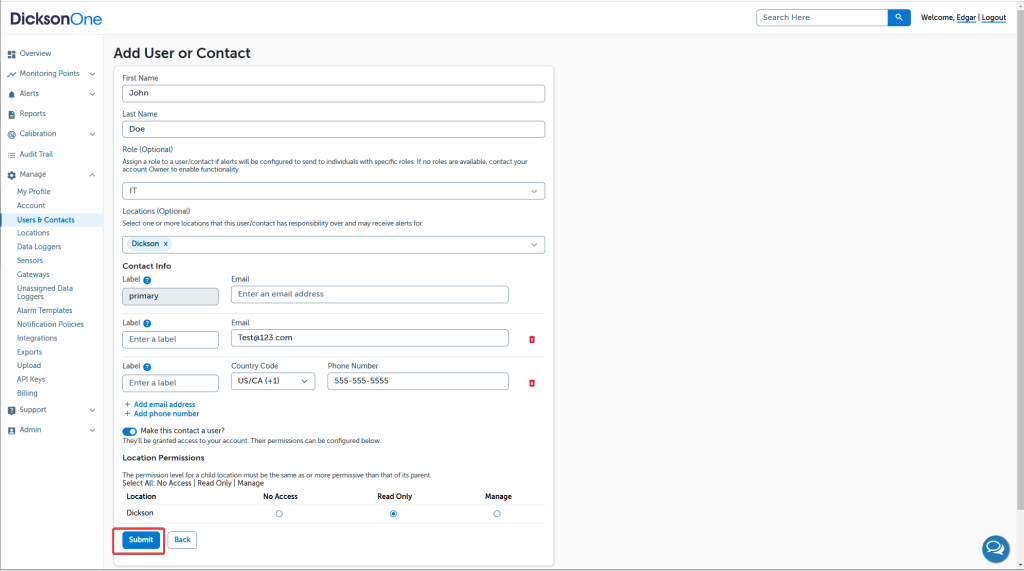Click the Edgar profile link
Screen dimensions: 1024x571
966,18
